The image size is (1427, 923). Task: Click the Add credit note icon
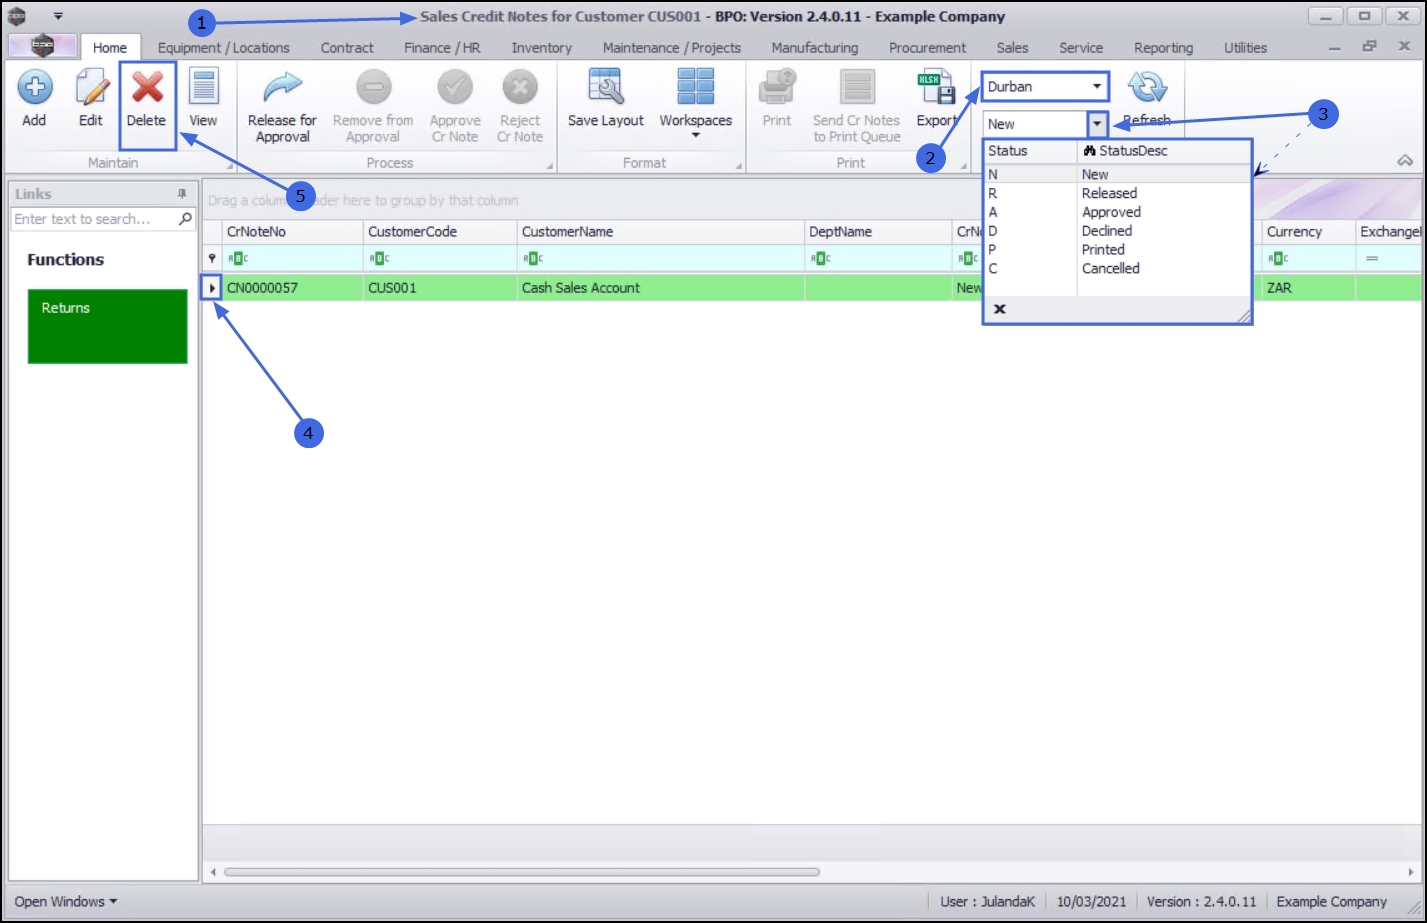point(34,88)
